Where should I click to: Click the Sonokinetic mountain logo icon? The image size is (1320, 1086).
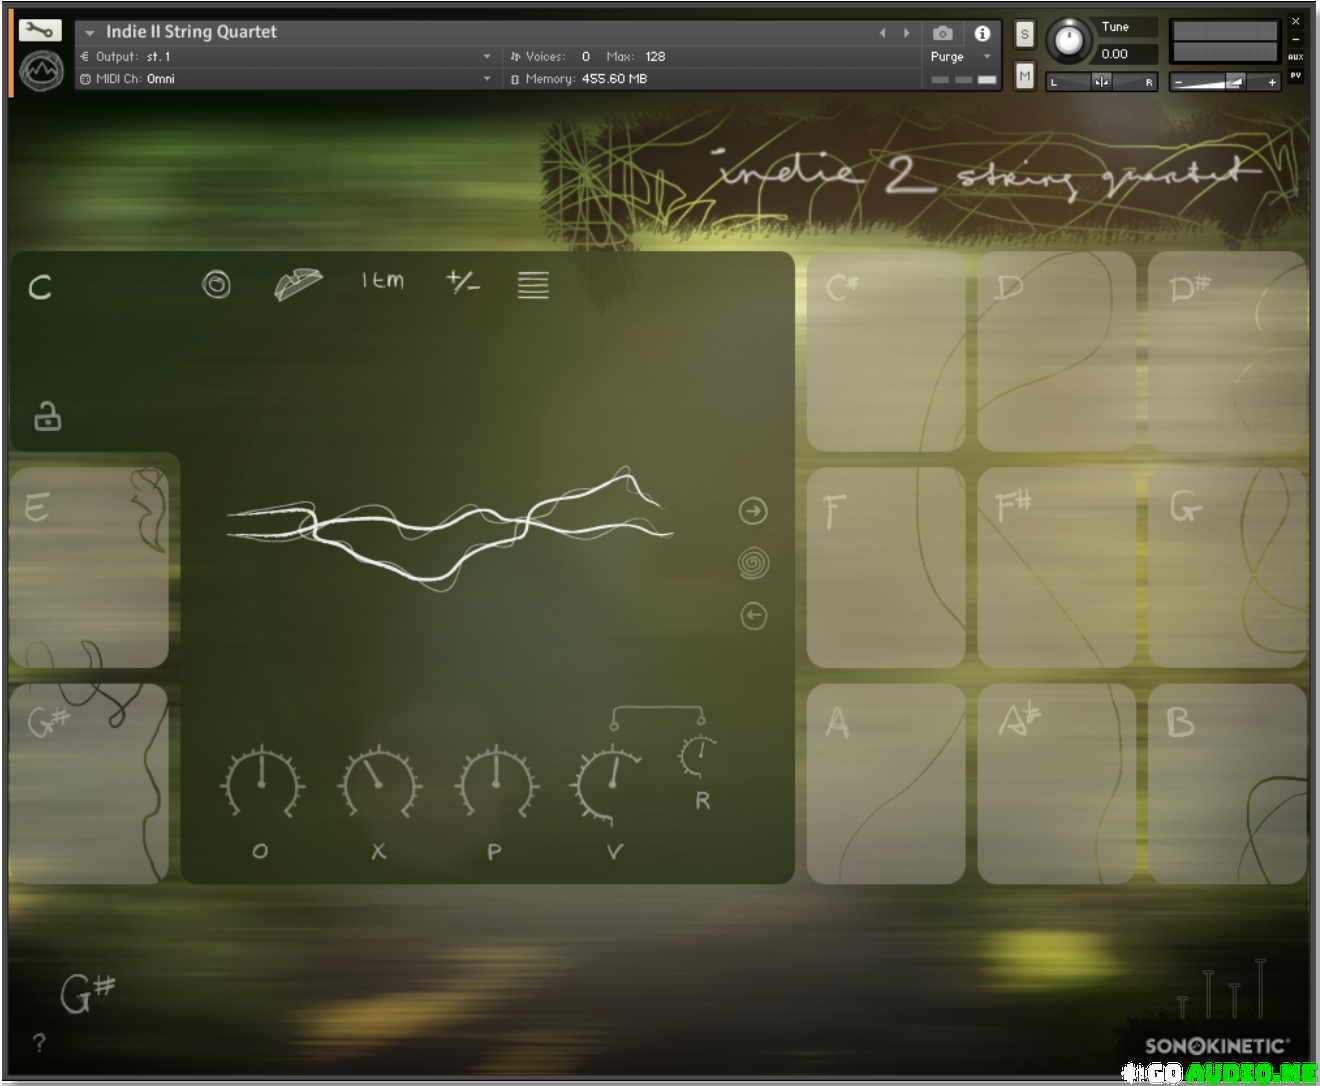click(41, 70)
